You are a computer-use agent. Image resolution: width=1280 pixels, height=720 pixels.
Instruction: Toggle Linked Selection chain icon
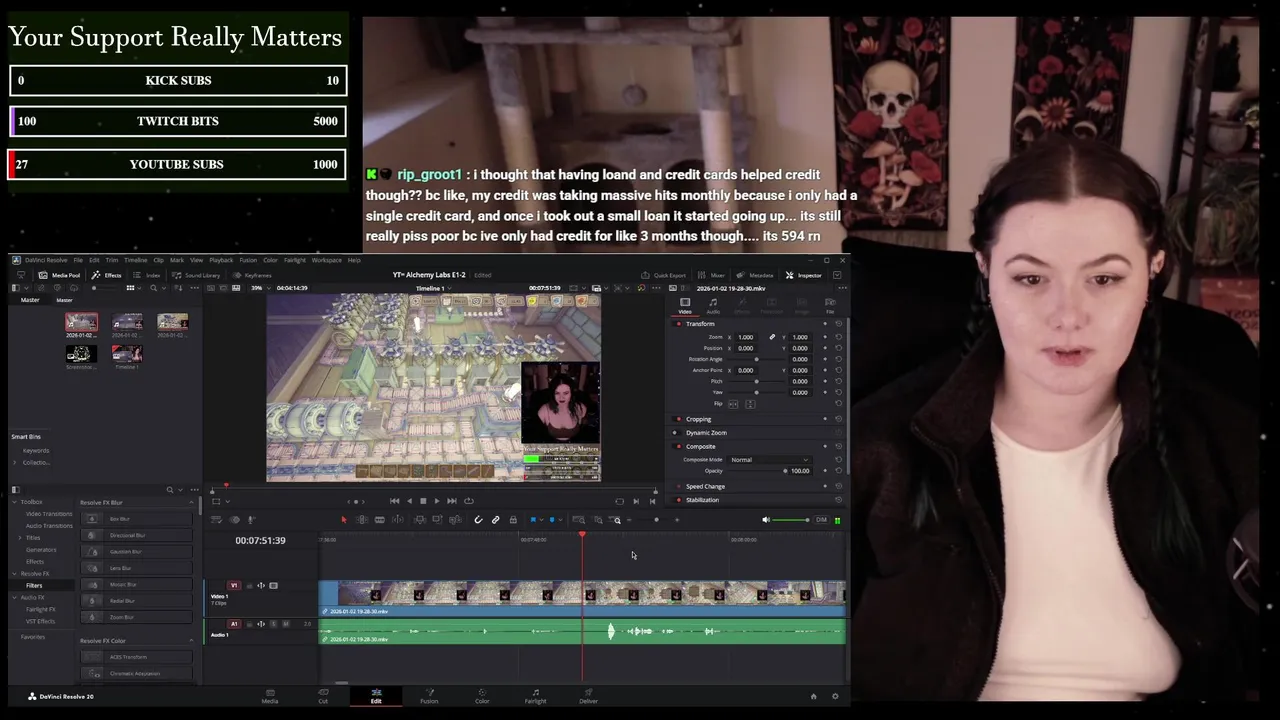point(496,520)
